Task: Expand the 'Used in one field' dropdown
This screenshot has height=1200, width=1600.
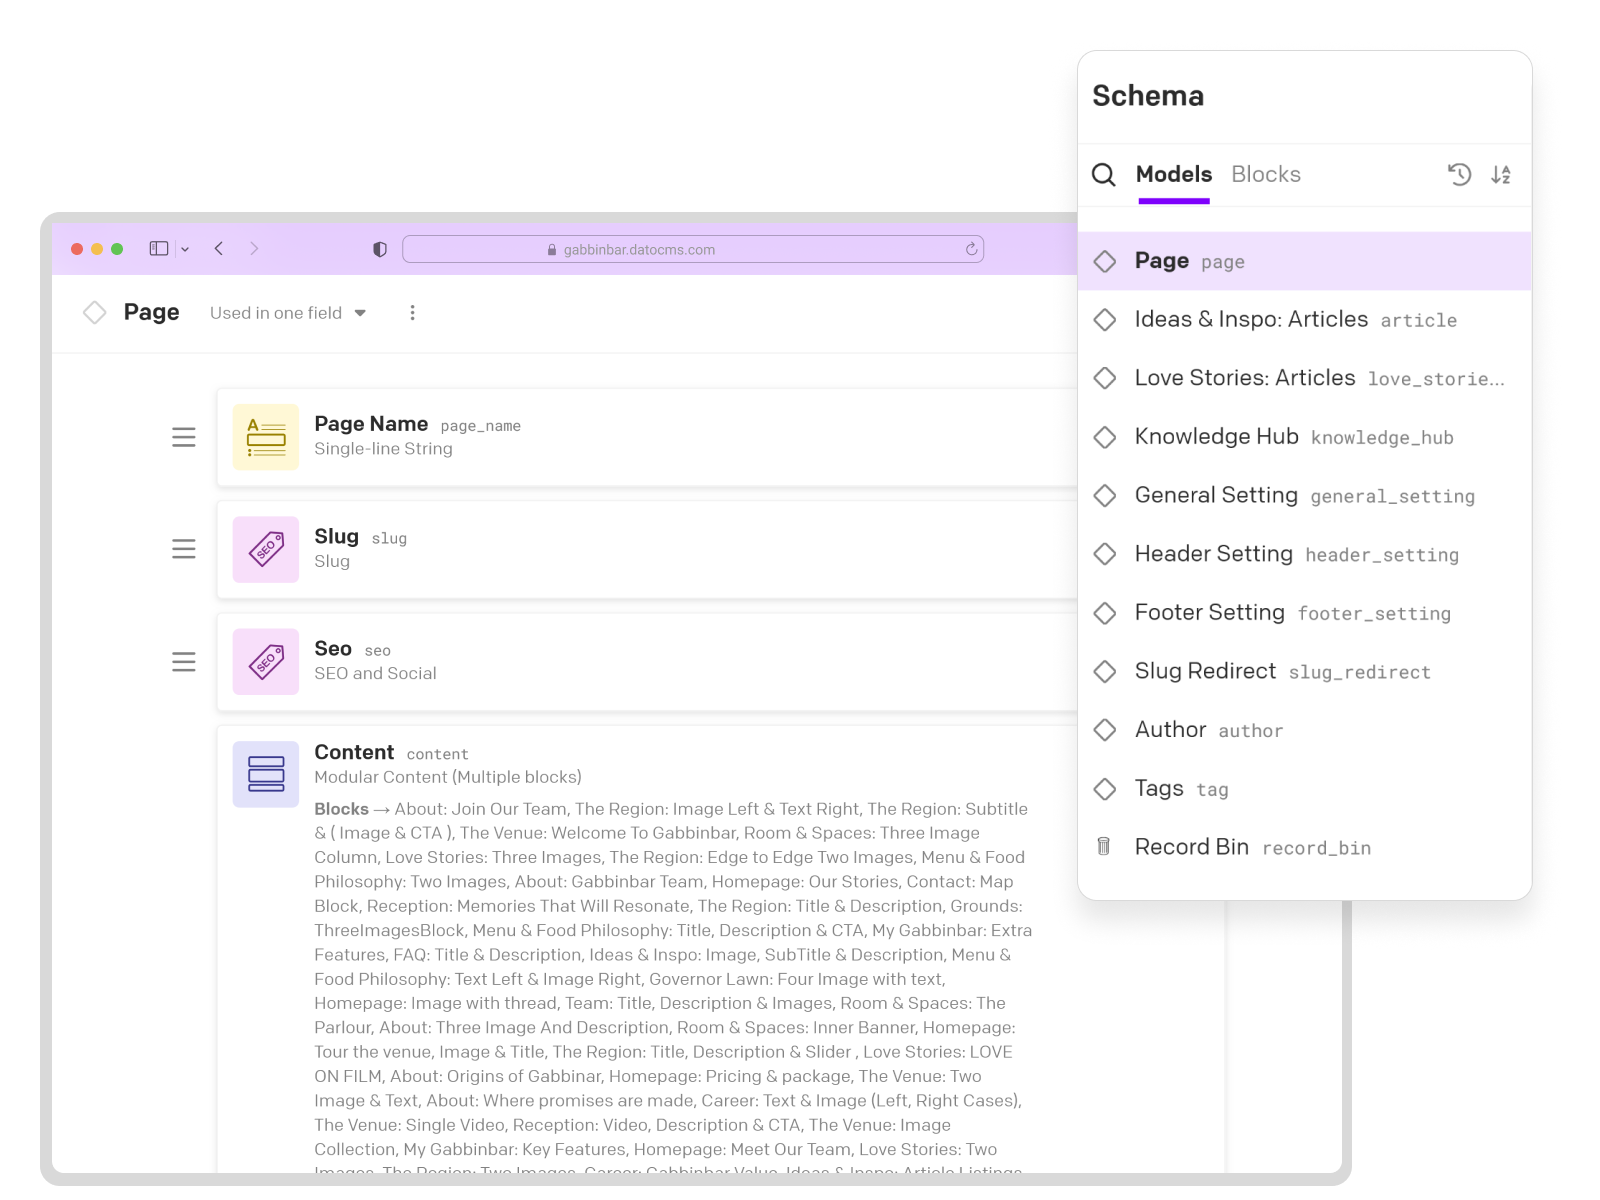Action: click(288, 313)
